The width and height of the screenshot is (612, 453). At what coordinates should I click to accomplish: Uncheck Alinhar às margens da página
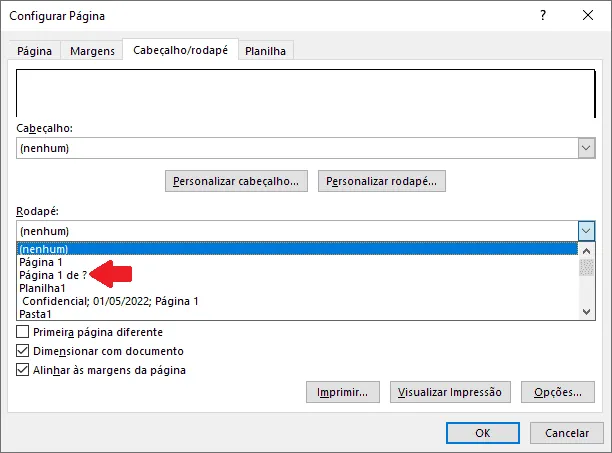click(23, 370)
